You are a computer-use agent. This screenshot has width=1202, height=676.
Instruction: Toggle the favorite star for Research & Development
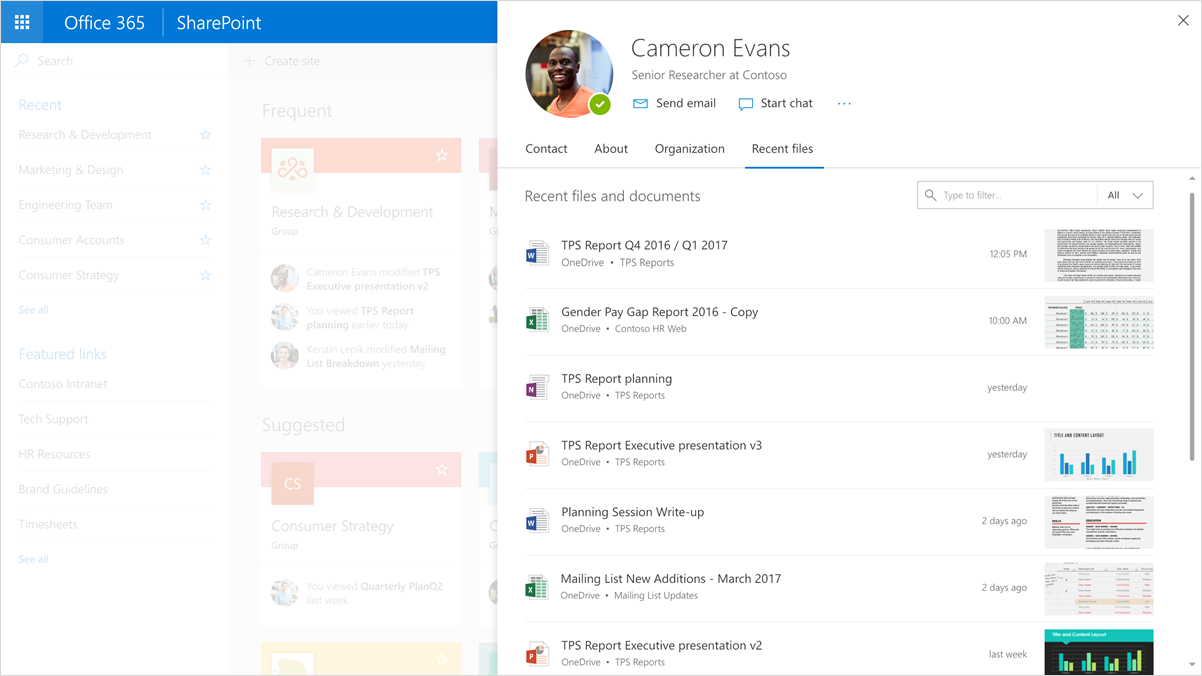coord(206,135)
